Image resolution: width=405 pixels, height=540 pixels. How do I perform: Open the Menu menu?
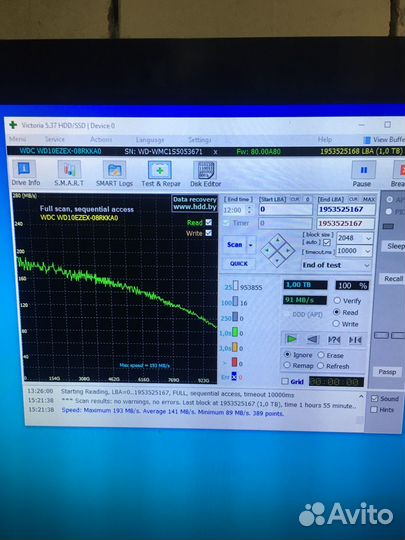coord(18,139)
